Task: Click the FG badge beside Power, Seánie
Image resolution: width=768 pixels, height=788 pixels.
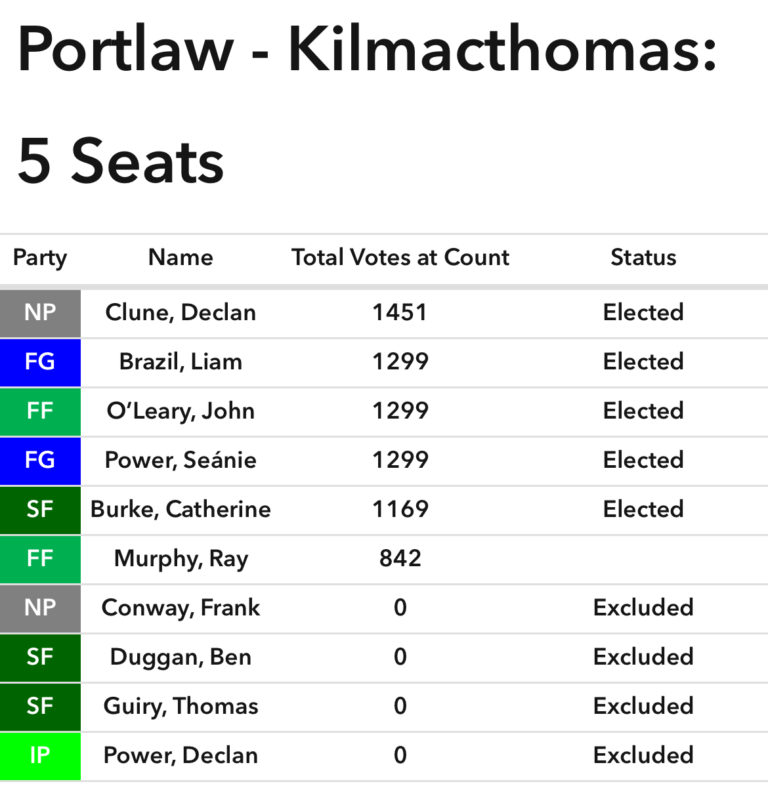Action: pos(40,460)
